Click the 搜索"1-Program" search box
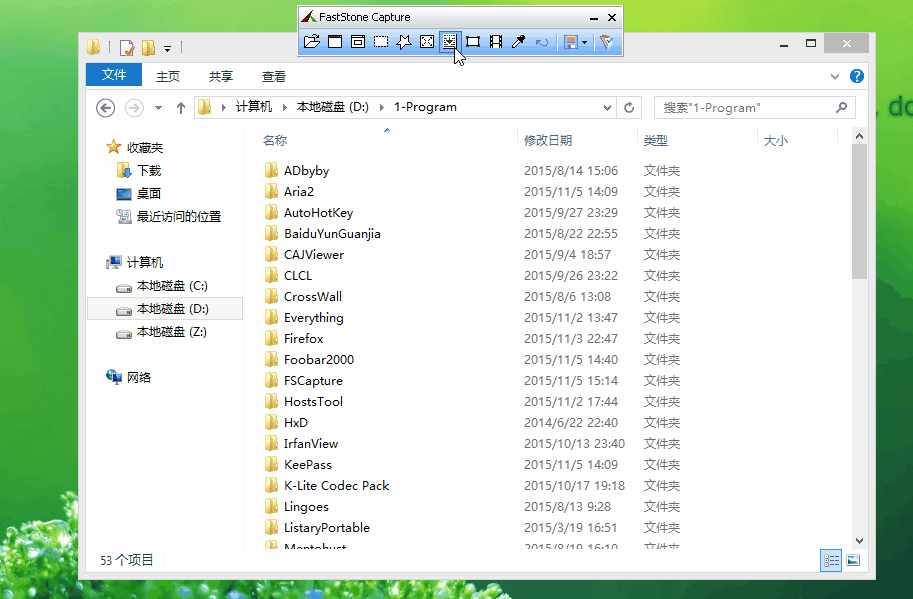913x599 pixels. tap(745, 108)
